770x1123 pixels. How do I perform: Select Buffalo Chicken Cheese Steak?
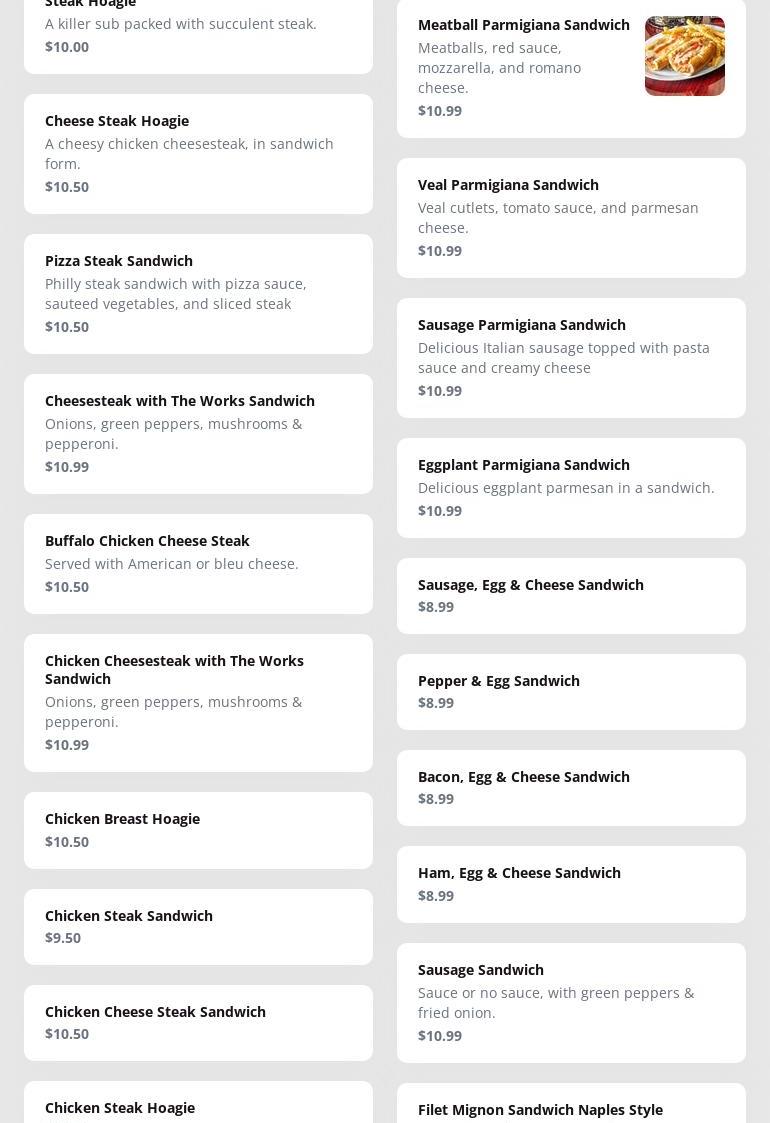click(x=198, y=563)
